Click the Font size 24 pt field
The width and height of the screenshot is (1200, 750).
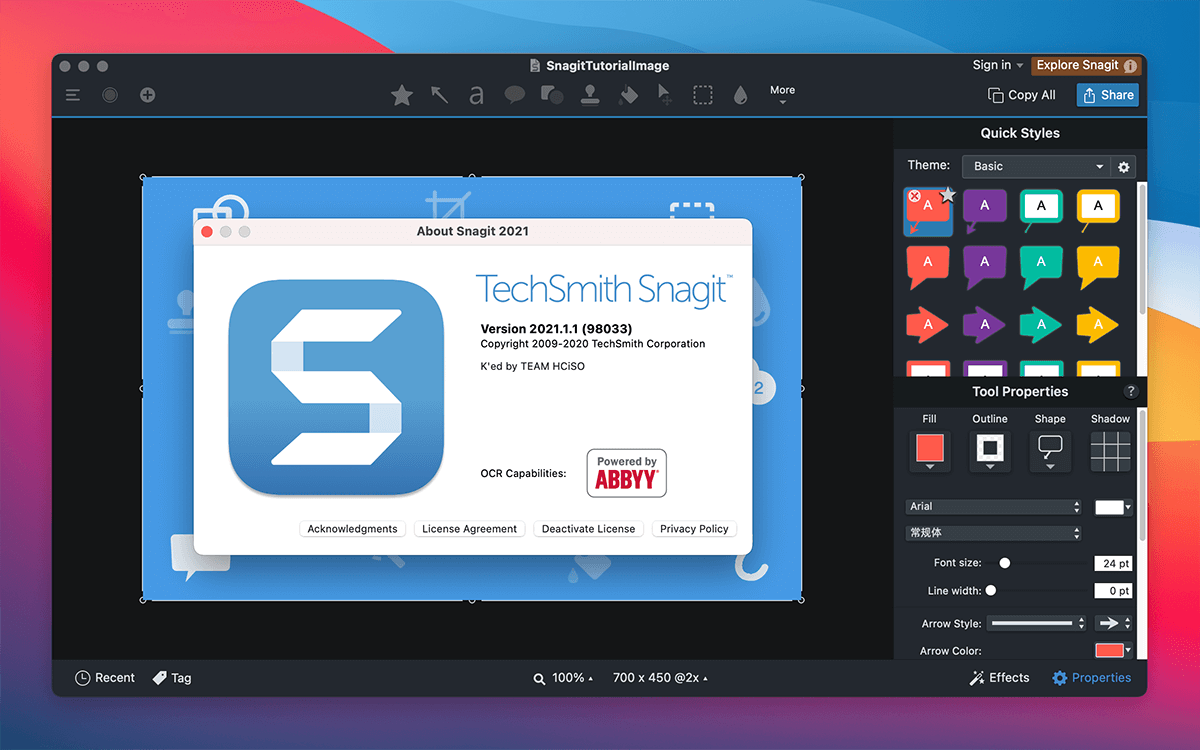[1113, 563]
